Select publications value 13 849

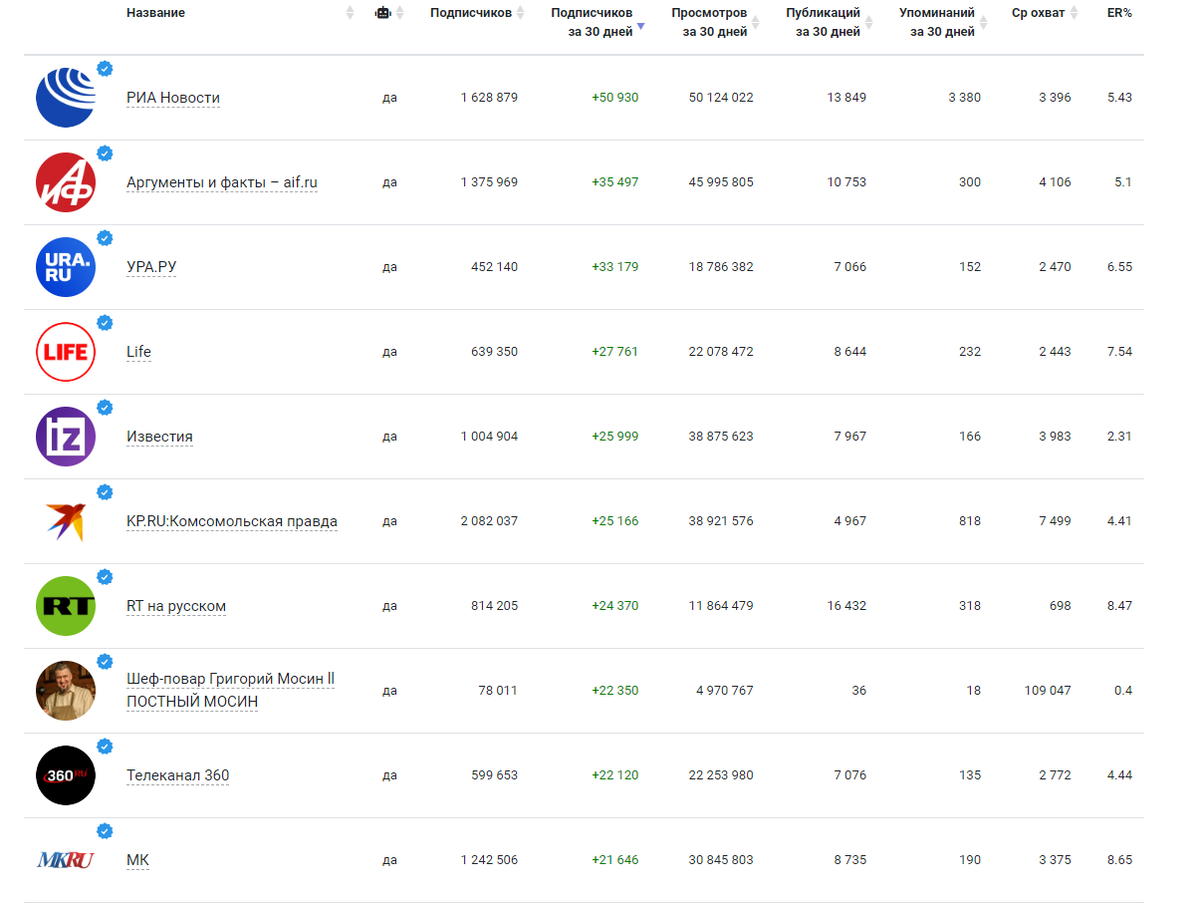[x=847, y=98]
